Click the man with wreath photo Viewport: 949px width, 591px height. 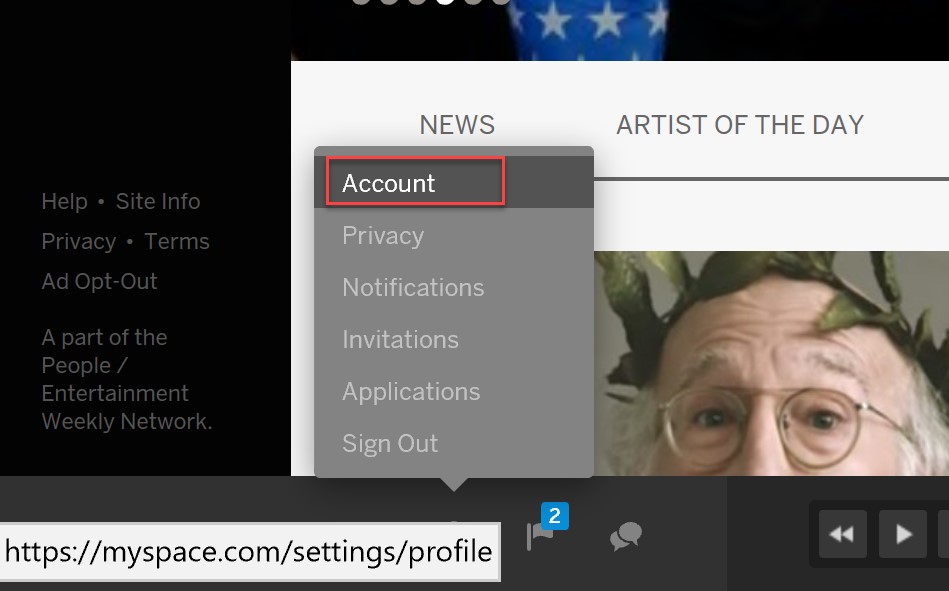771,363
